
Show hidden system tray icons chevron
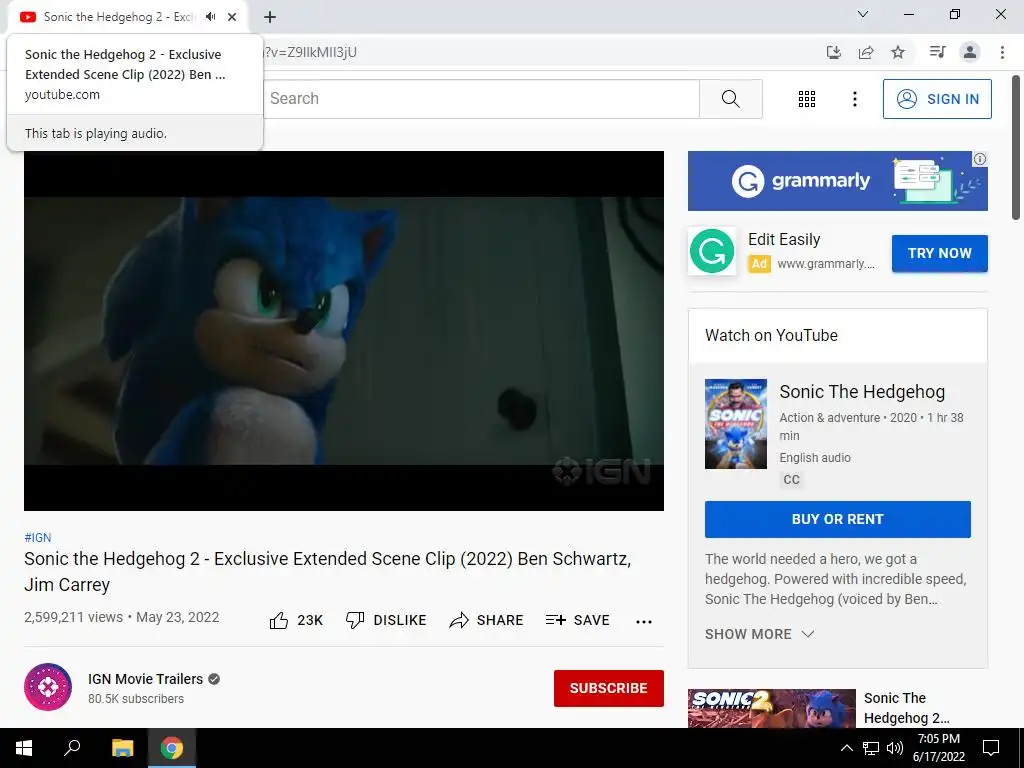(846, 748)
